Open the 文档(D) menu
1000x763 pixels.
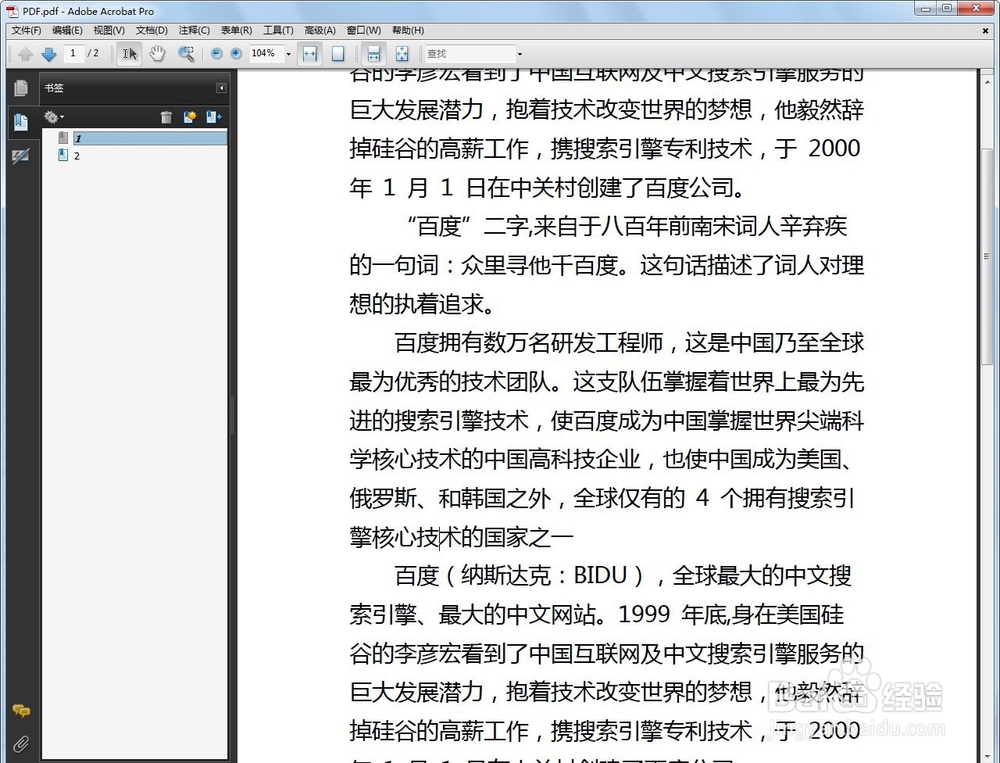tap(152, 31)
